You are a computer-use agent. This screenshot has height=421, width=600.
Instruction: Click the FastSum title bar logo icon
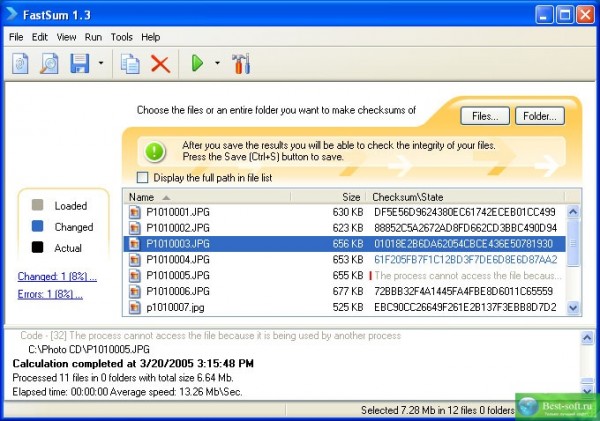(x=11, y=14)
